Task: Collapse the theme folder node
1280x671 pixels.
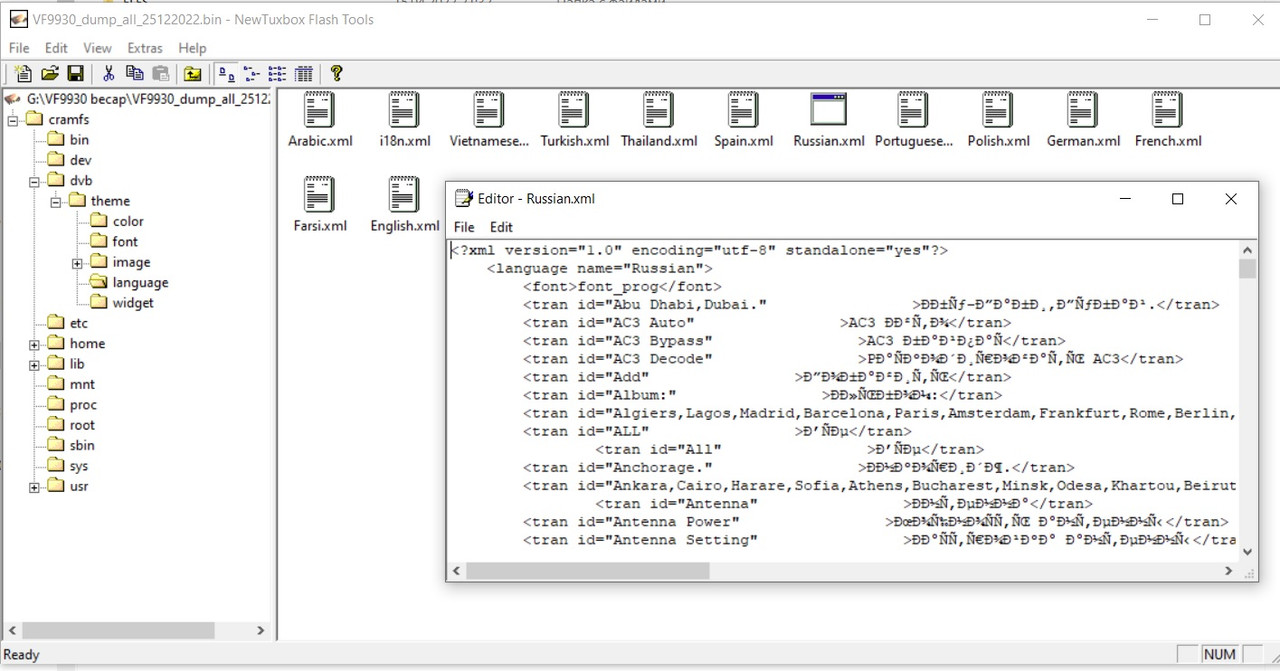Action: point(56,201)
